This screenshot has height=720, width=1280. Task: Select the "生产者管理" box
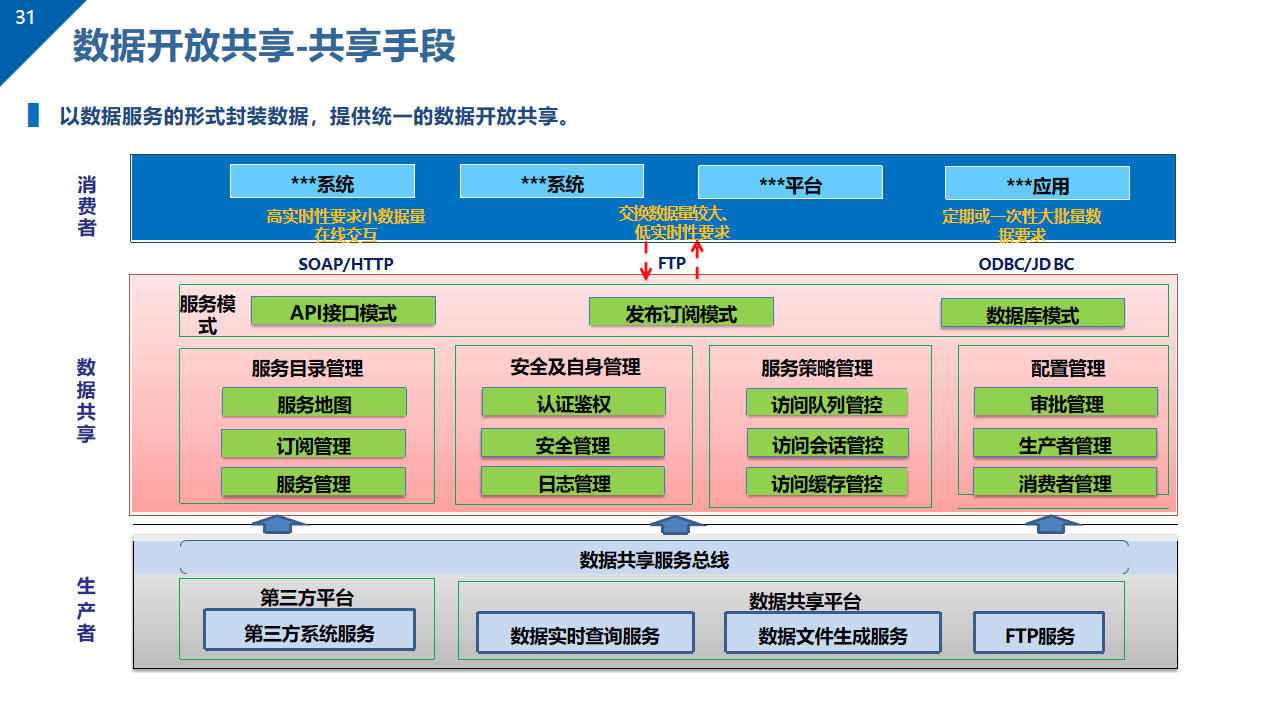[1065, 443]
